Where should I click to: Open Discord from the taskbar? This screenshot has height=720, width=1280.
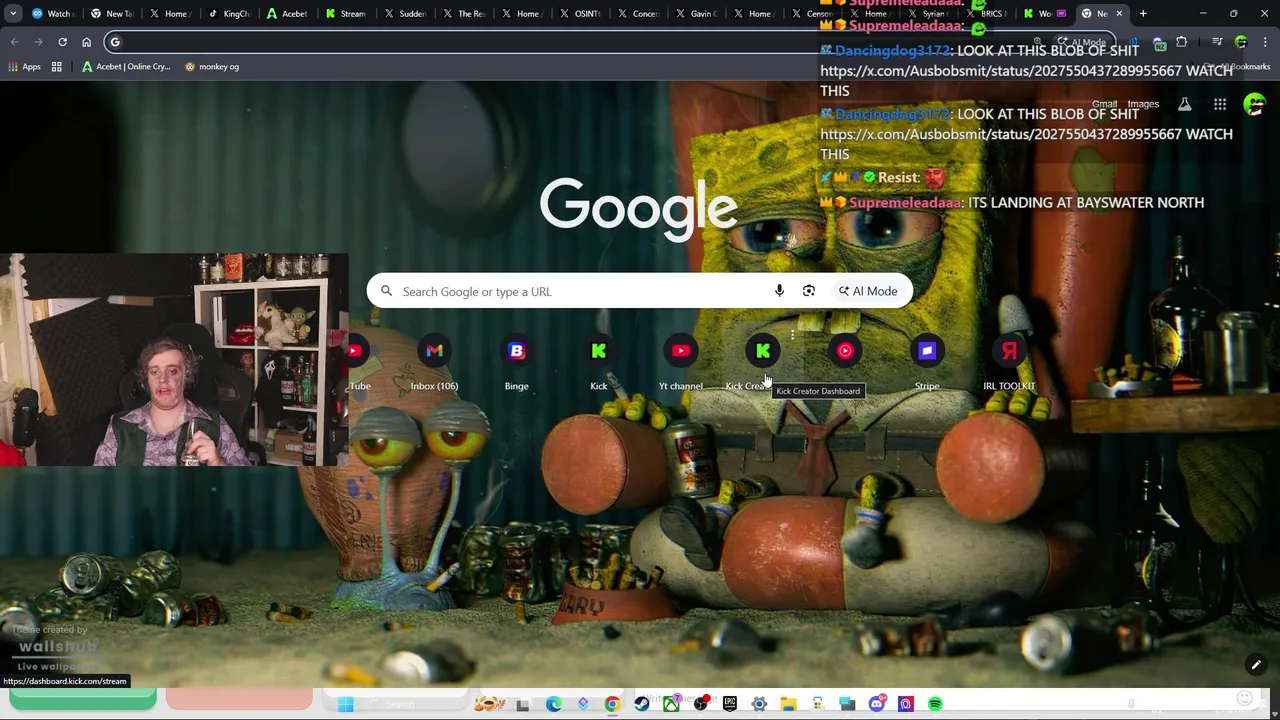tap(877, 704)
